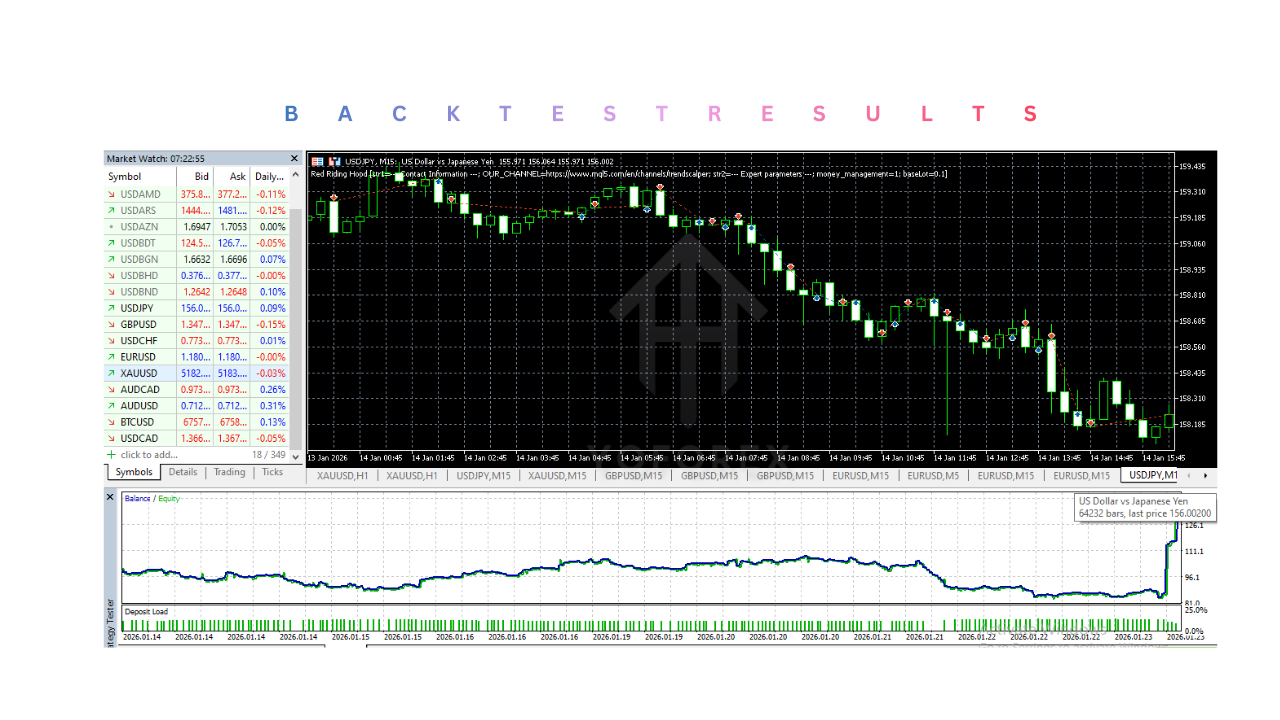The image size is (1280, 720).
Task: Click the up arrow icon beside USDJPY
Action: tap(111, 309)
